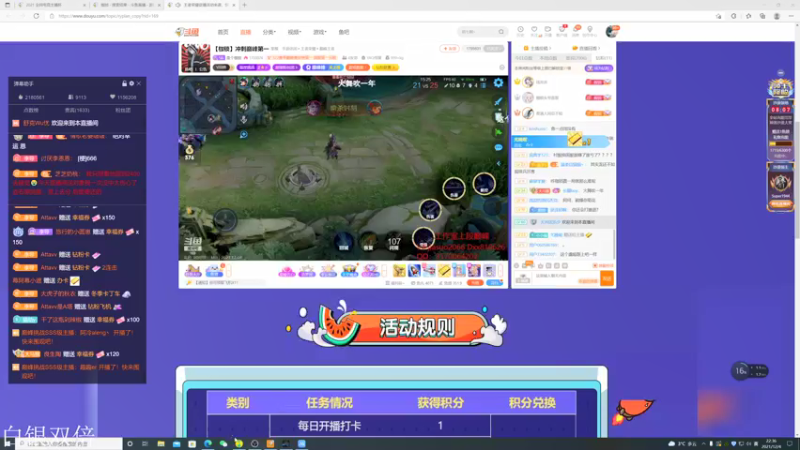This screenshot has width=800, height=450.
Task: Switch to the middle helper panel tab
Action: point(77,110)
